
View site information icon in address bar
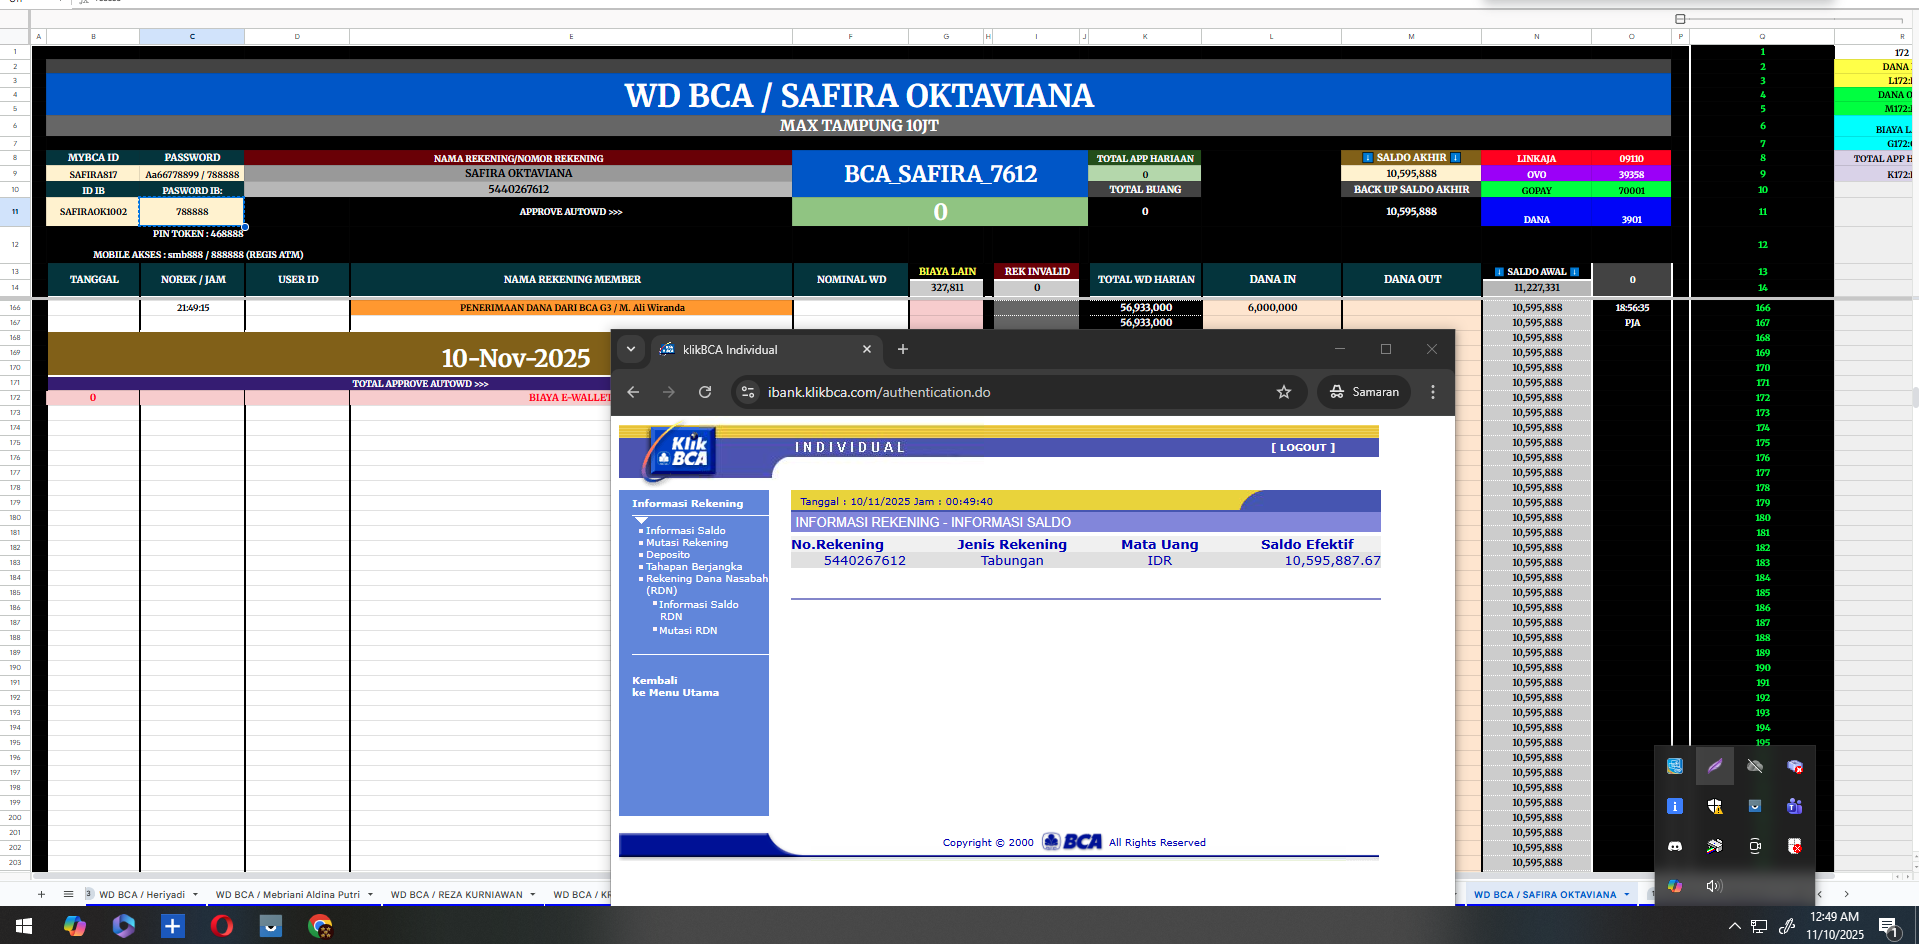[x=748, y=392]
